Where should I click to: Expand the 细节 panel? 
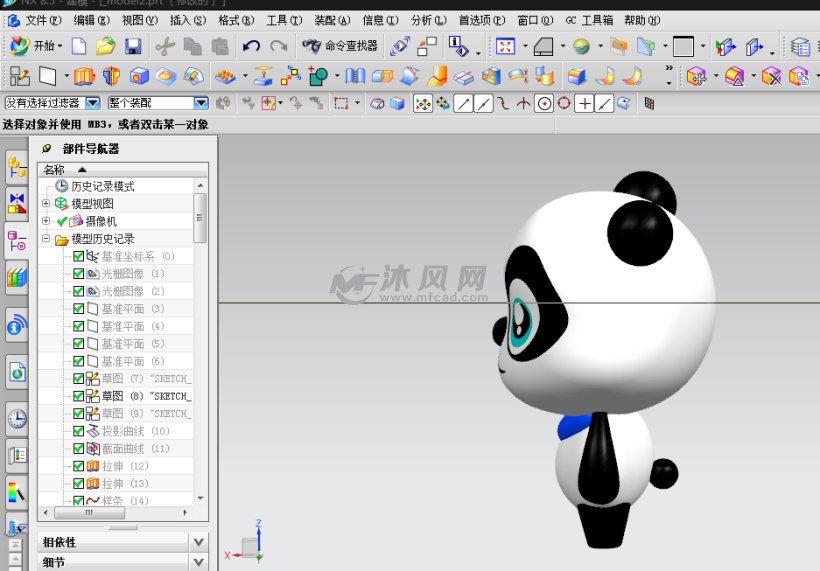point(198,563)
